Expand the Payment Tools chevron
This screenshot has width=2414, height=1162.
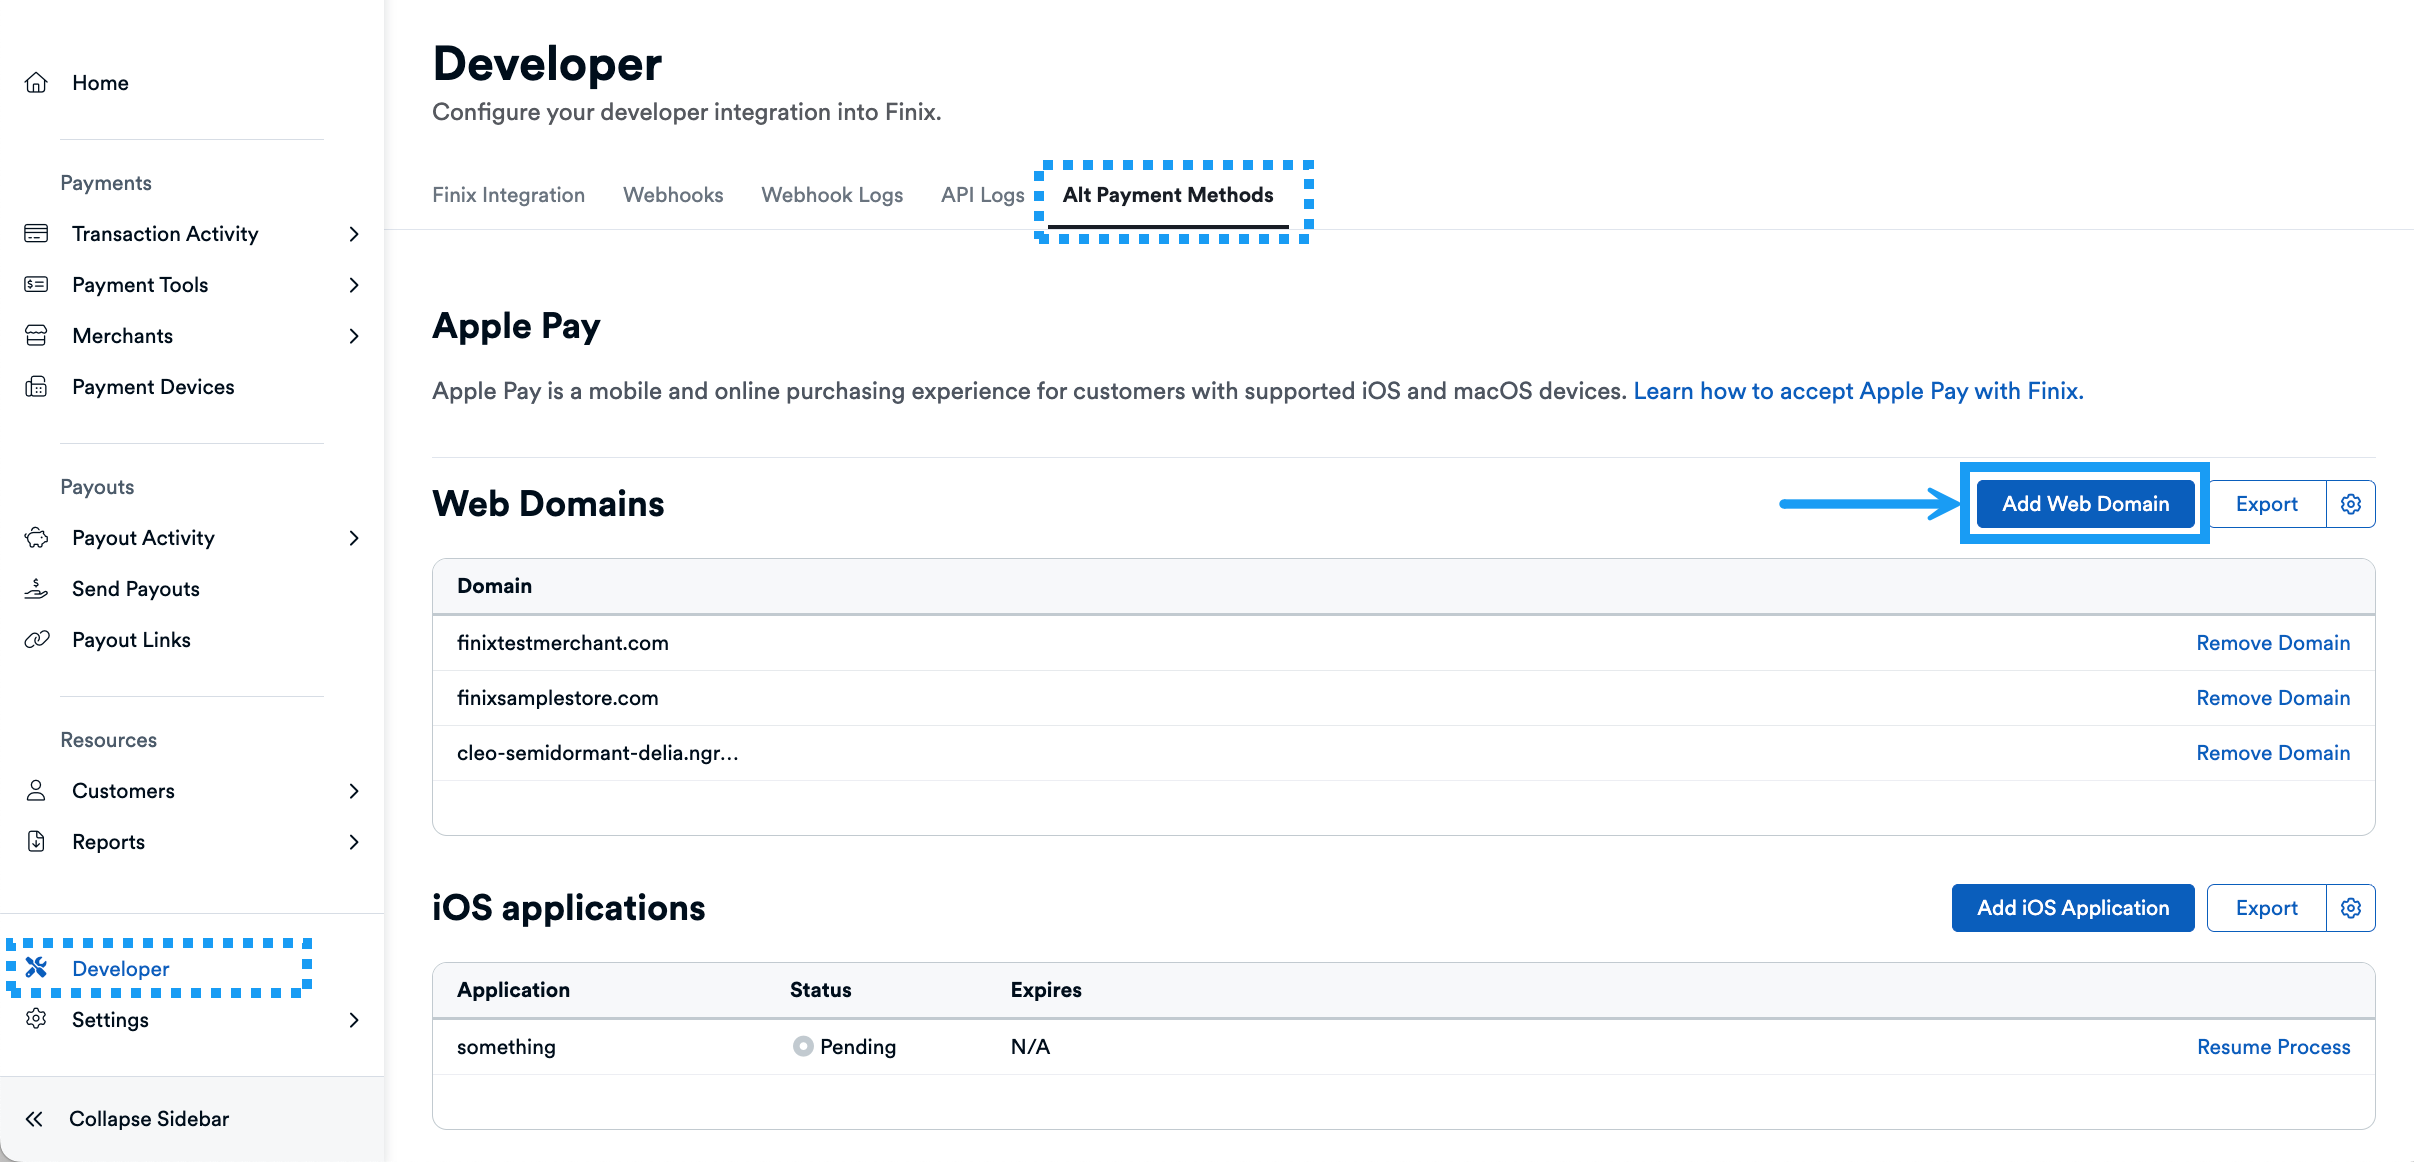click(x=354, y=285)
